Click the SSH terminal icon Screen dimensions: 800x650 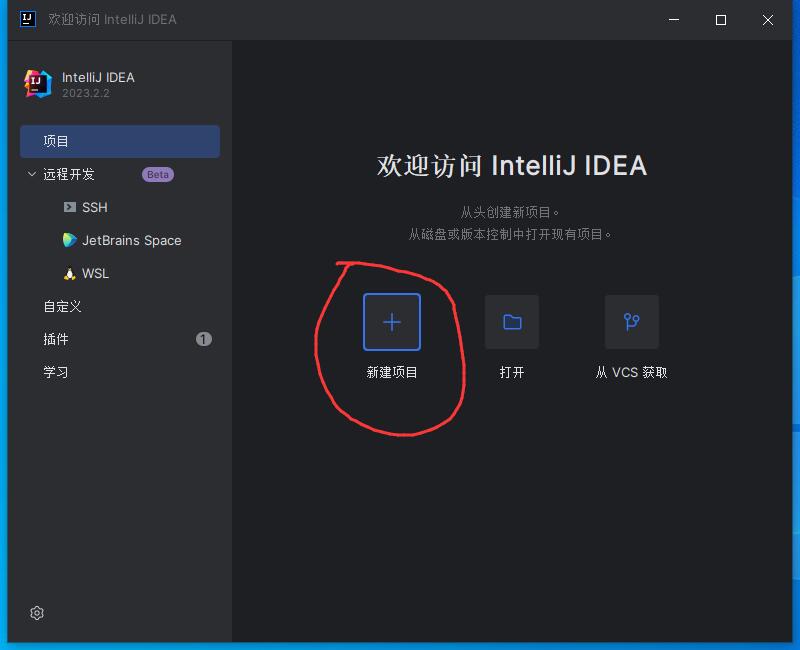(69, 207)
